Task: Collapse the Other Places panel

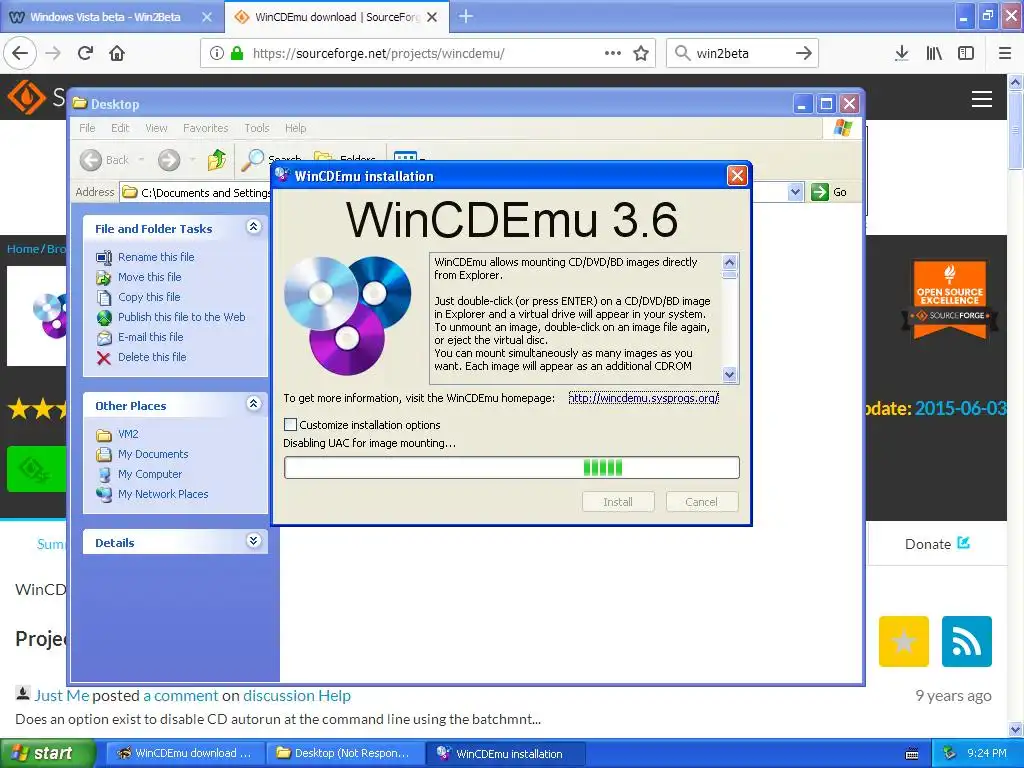Action: [253, 404]
